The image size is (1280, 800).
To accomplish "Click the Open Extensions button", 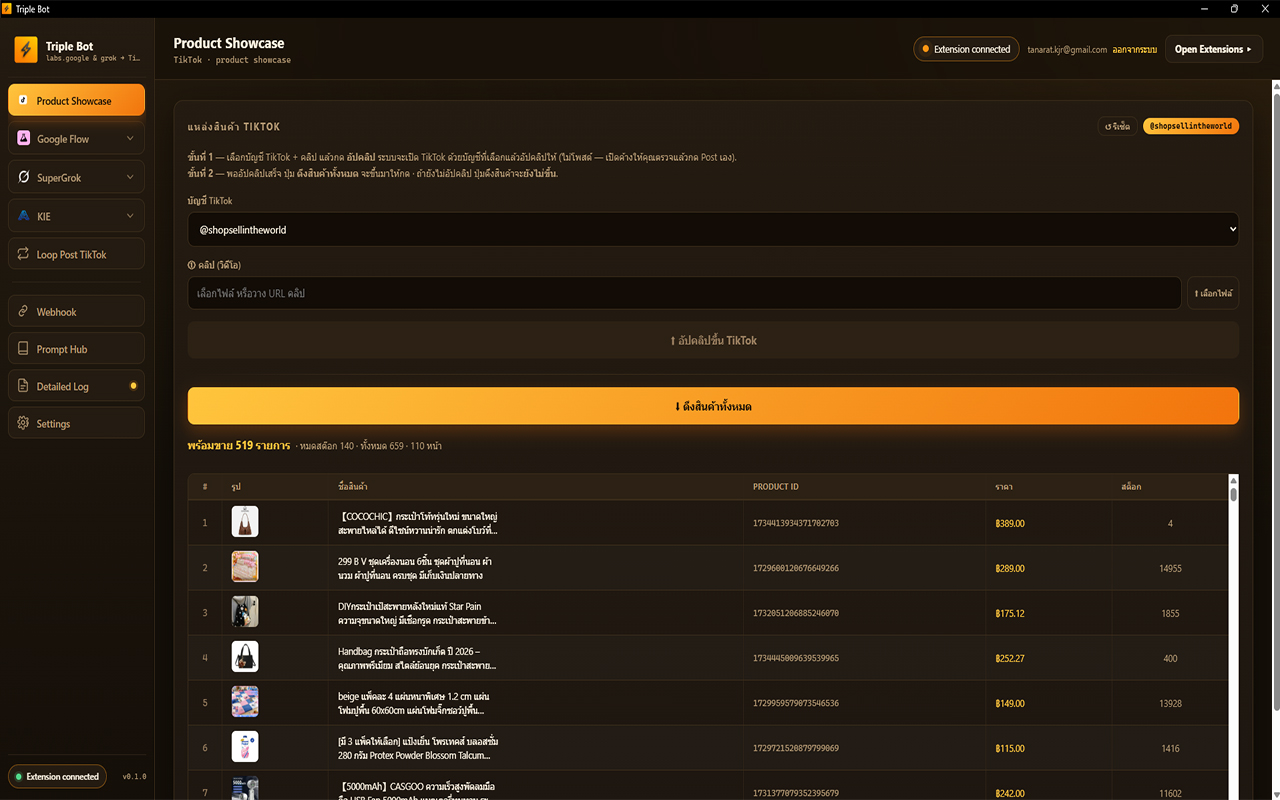I will pos(1214,49).
